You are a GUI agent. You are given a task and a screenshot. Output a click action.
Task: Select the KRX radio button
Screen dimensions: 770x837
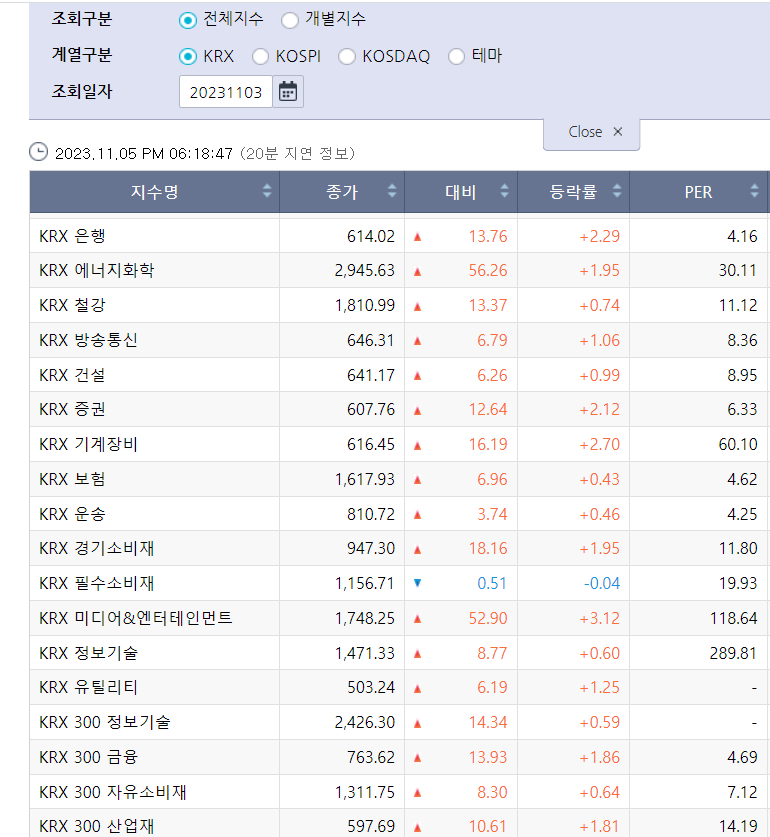point(187,56)
